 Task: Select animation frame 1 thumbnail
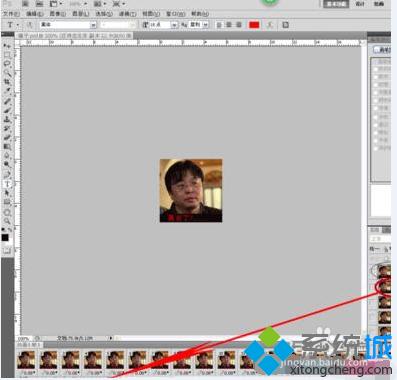pos(26,359)
